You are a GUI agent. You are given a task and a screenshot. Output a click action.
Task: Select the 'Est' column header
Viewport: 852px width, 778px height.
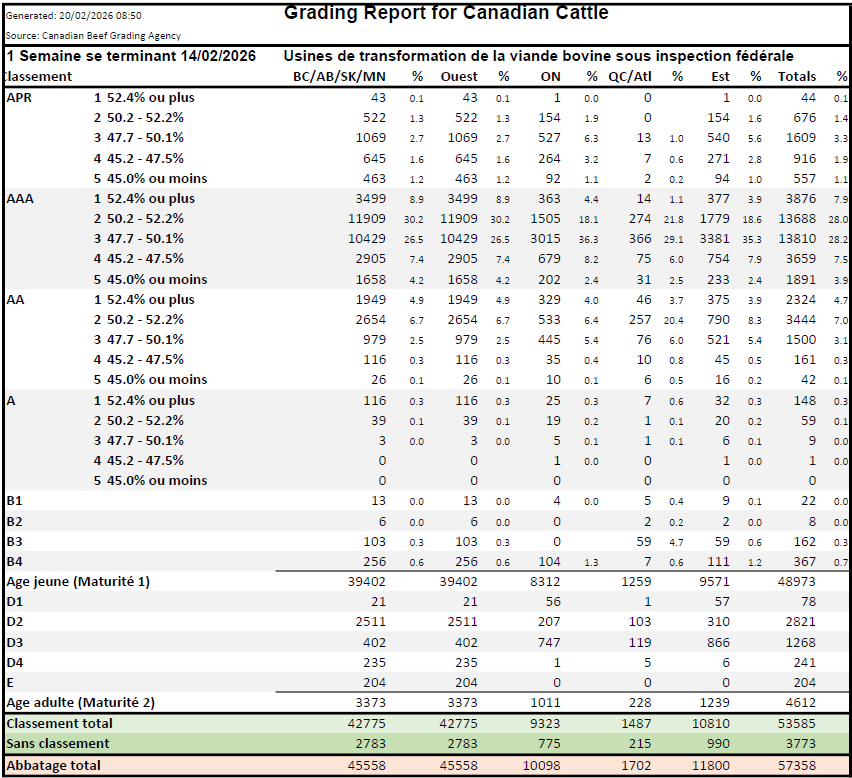pyautogui.click(x=720, y=76)
